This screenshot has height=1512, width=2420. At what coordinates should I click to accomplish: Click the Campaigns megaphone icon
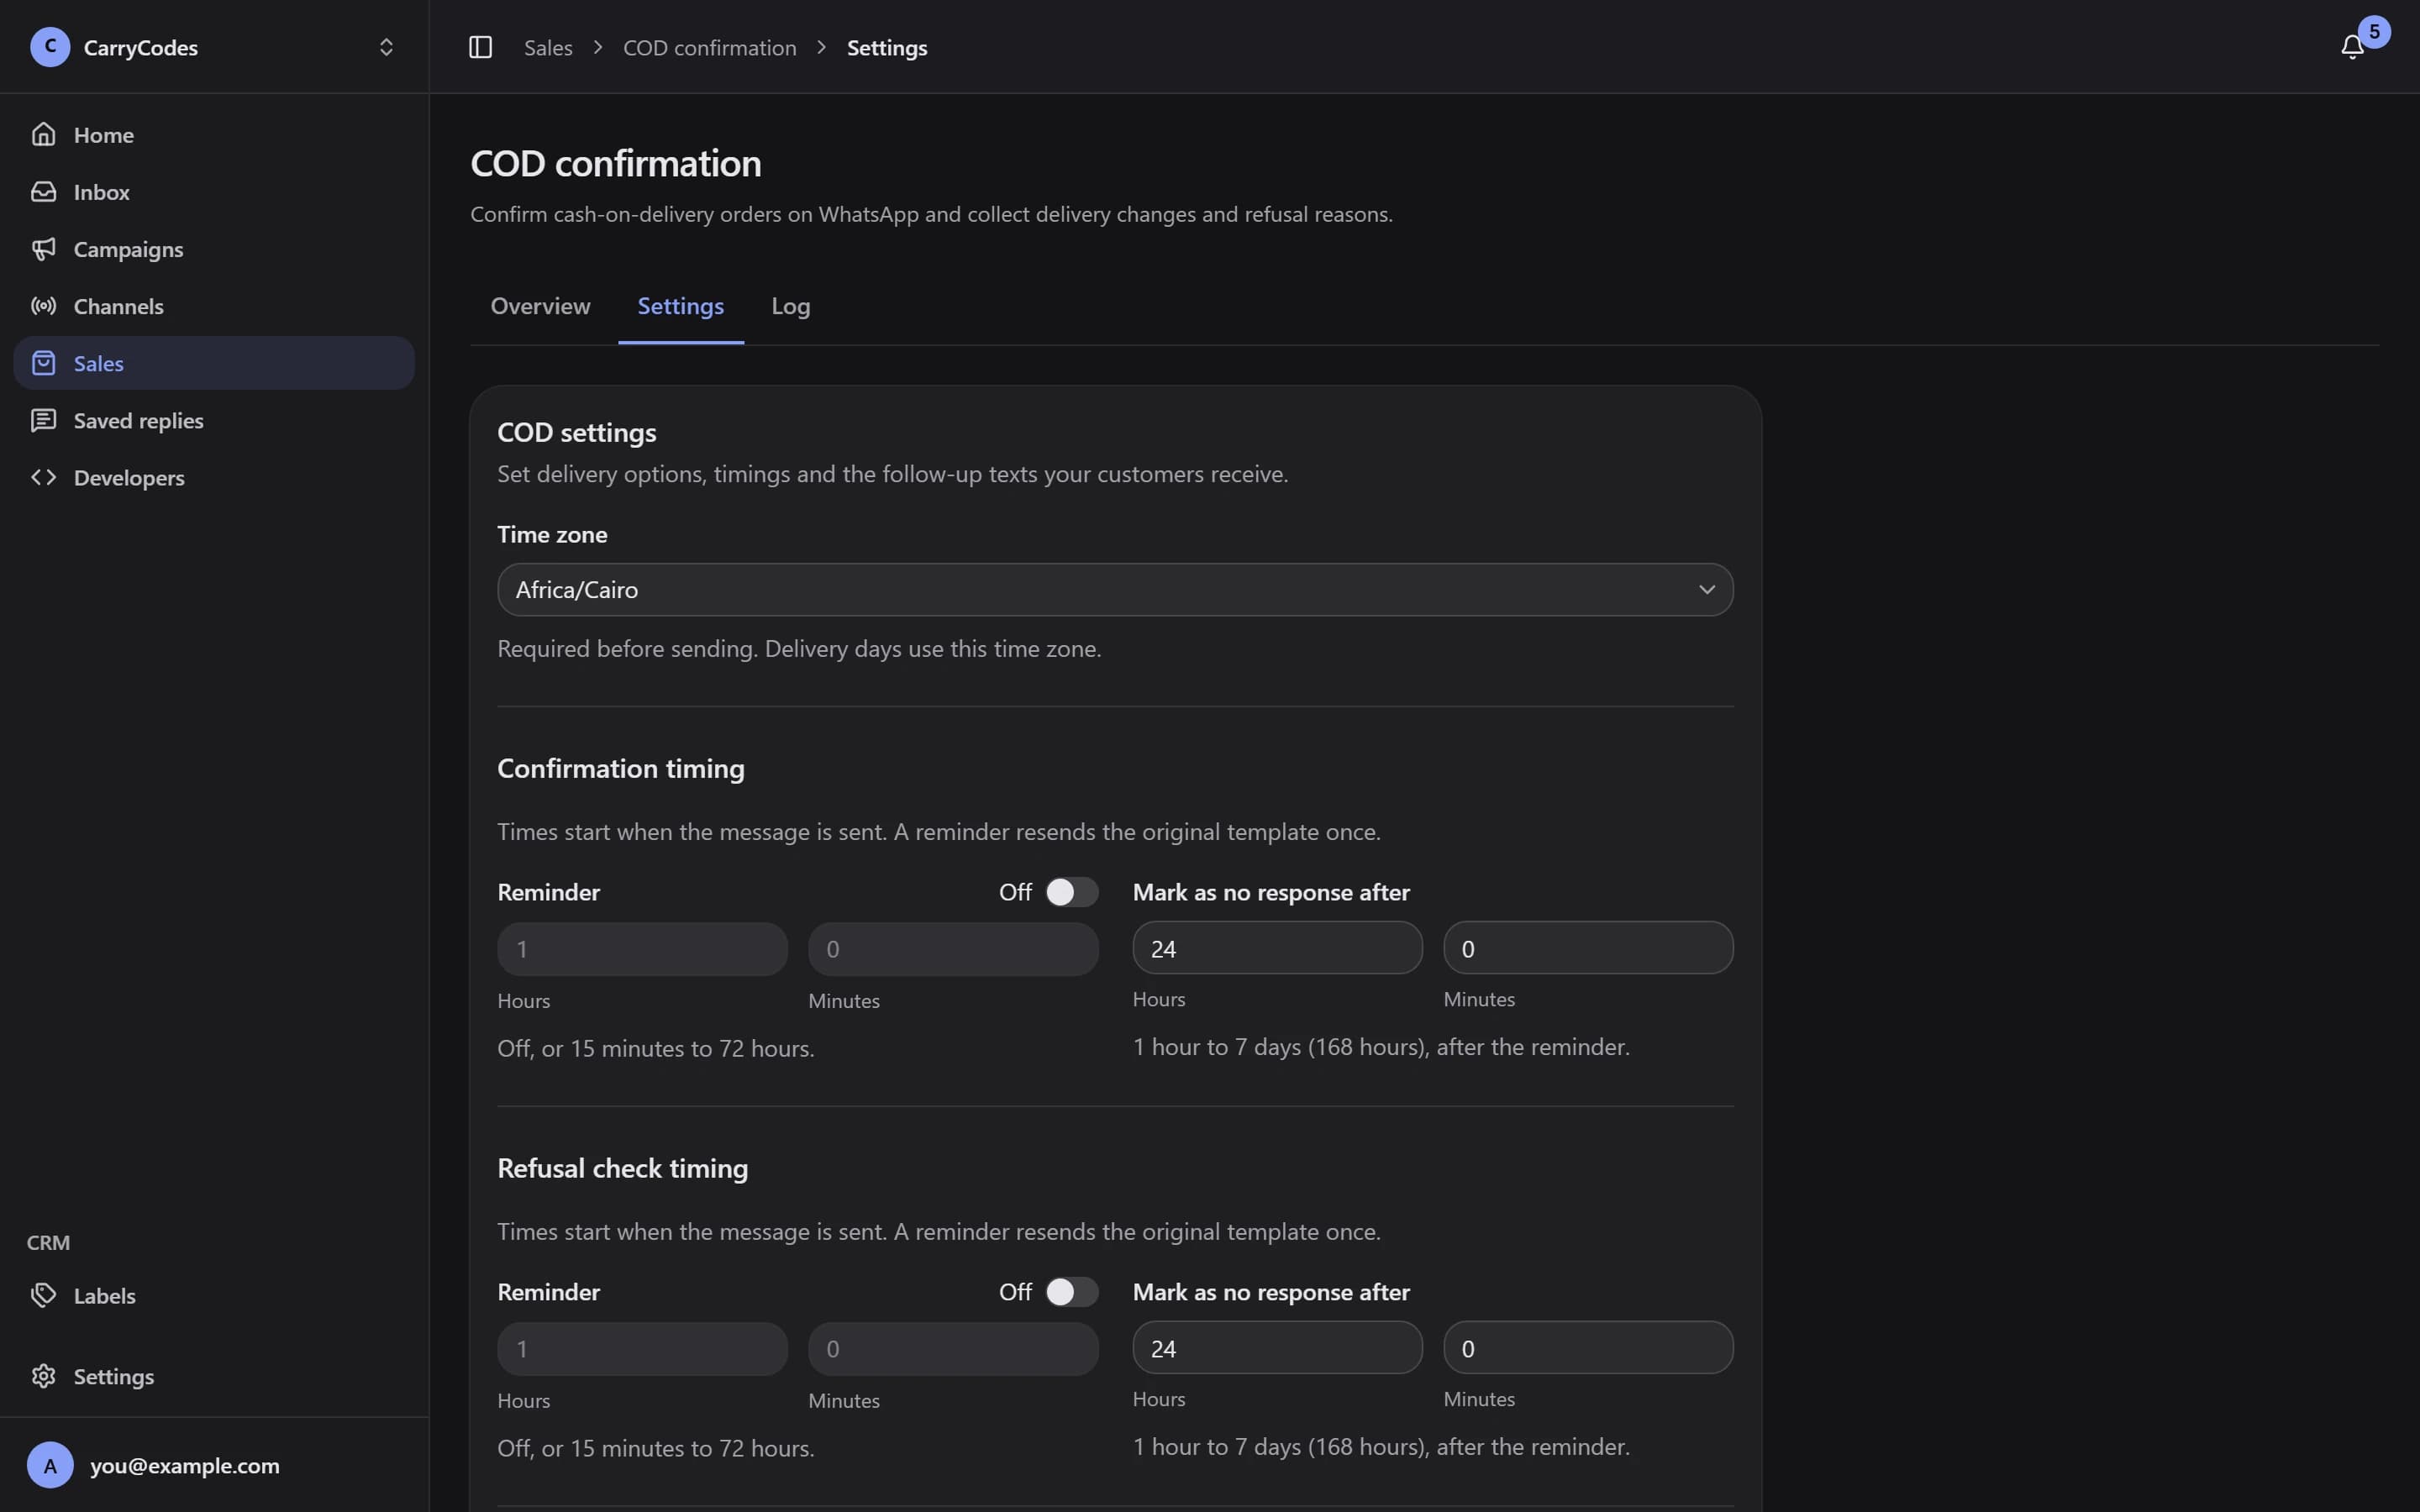[x=43, y=248]
